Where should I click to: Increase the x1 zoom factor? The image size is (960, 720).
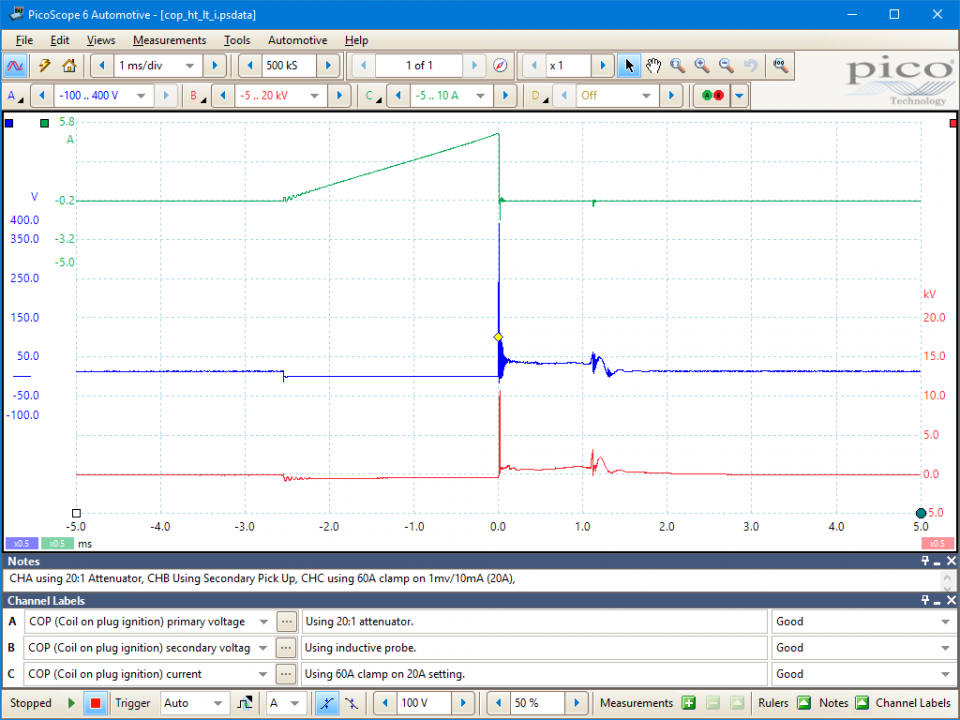[602, 66]
